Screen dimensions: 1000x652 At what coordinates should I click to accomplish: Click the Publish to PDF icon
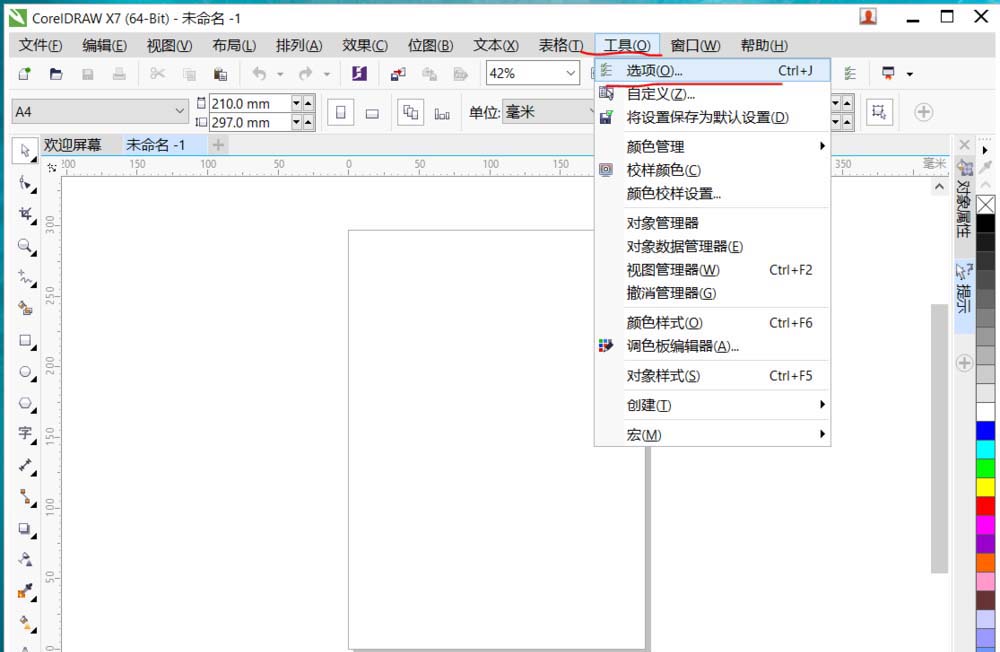coord(460,74)
